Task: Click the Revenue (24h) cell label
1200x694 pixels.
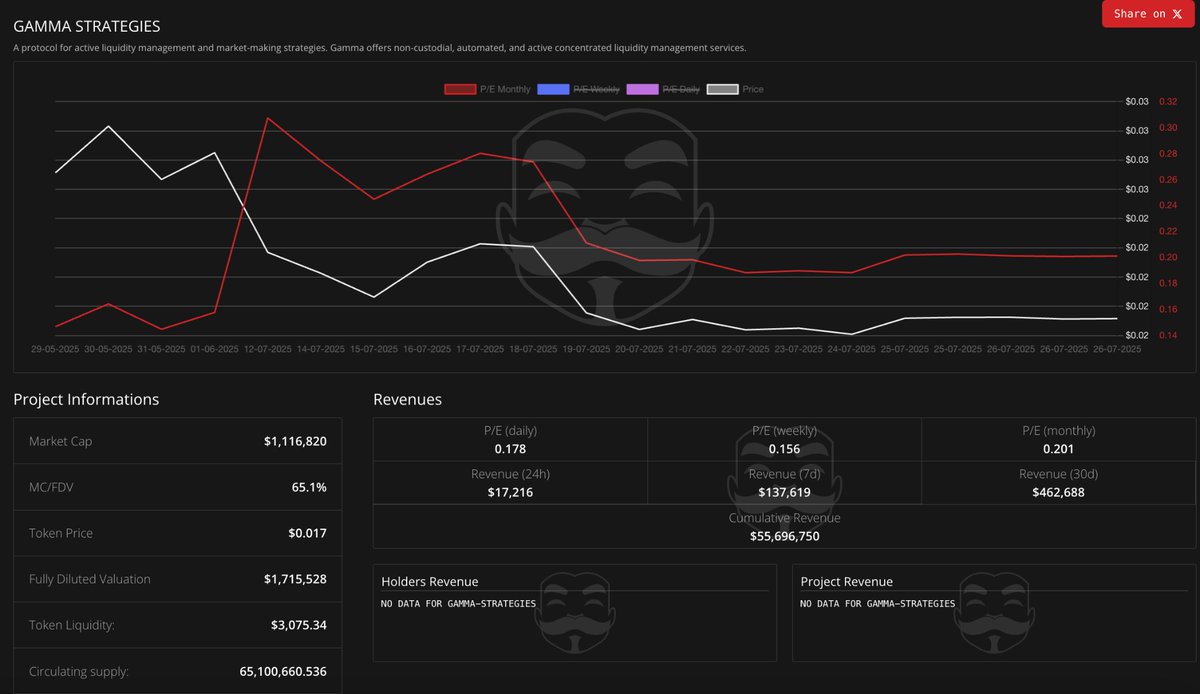Action: [510, 474]
